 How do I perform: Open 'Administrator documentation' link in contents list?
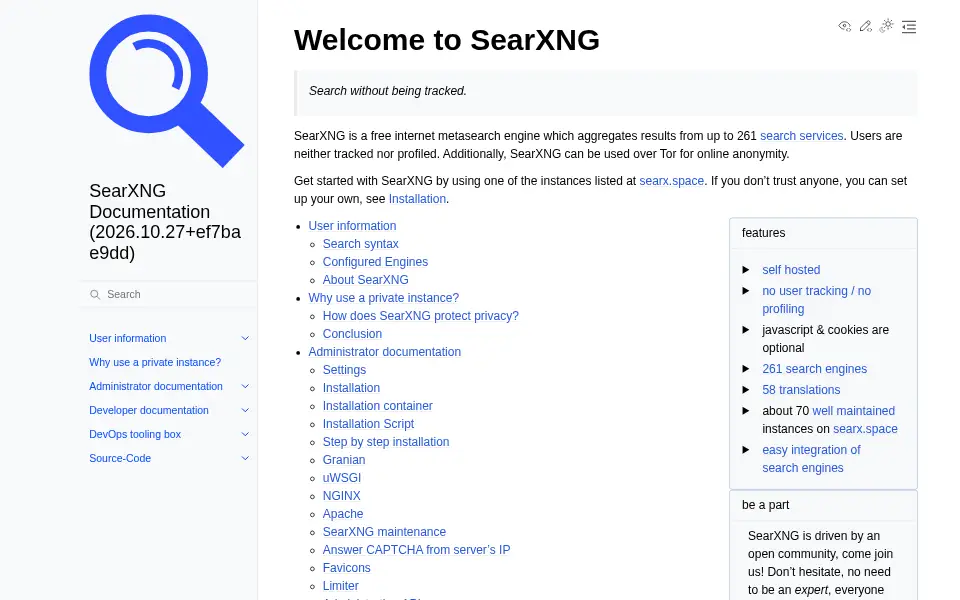tap(384, 352)
